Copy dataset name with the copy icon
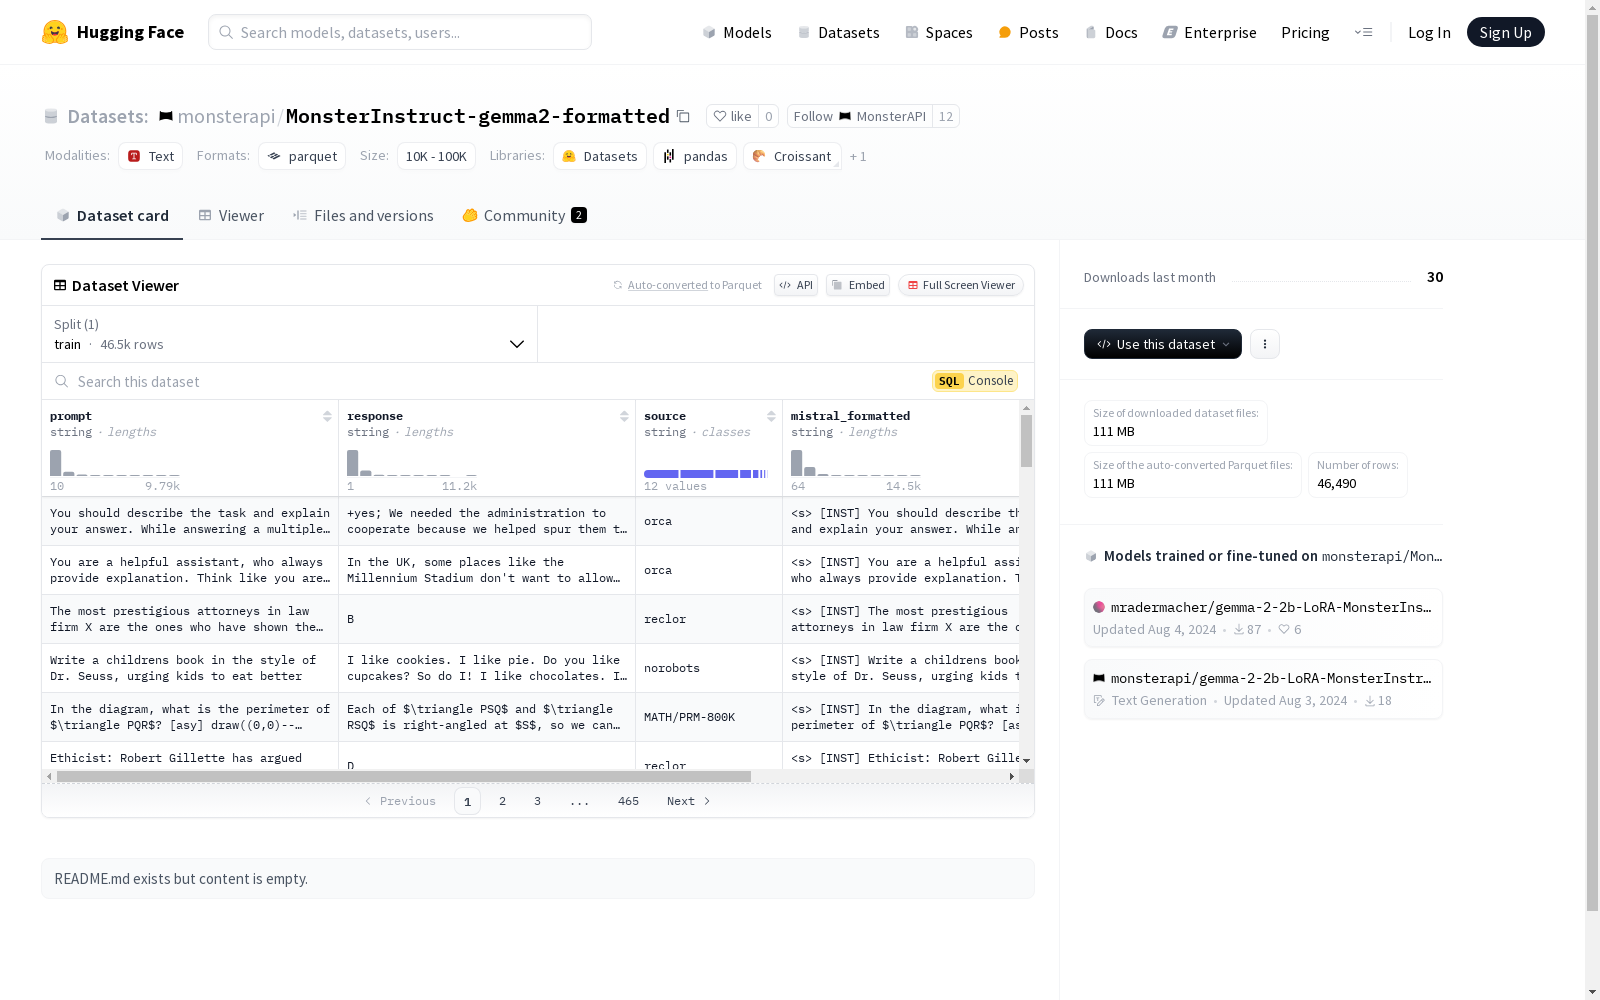 point(683,116)
